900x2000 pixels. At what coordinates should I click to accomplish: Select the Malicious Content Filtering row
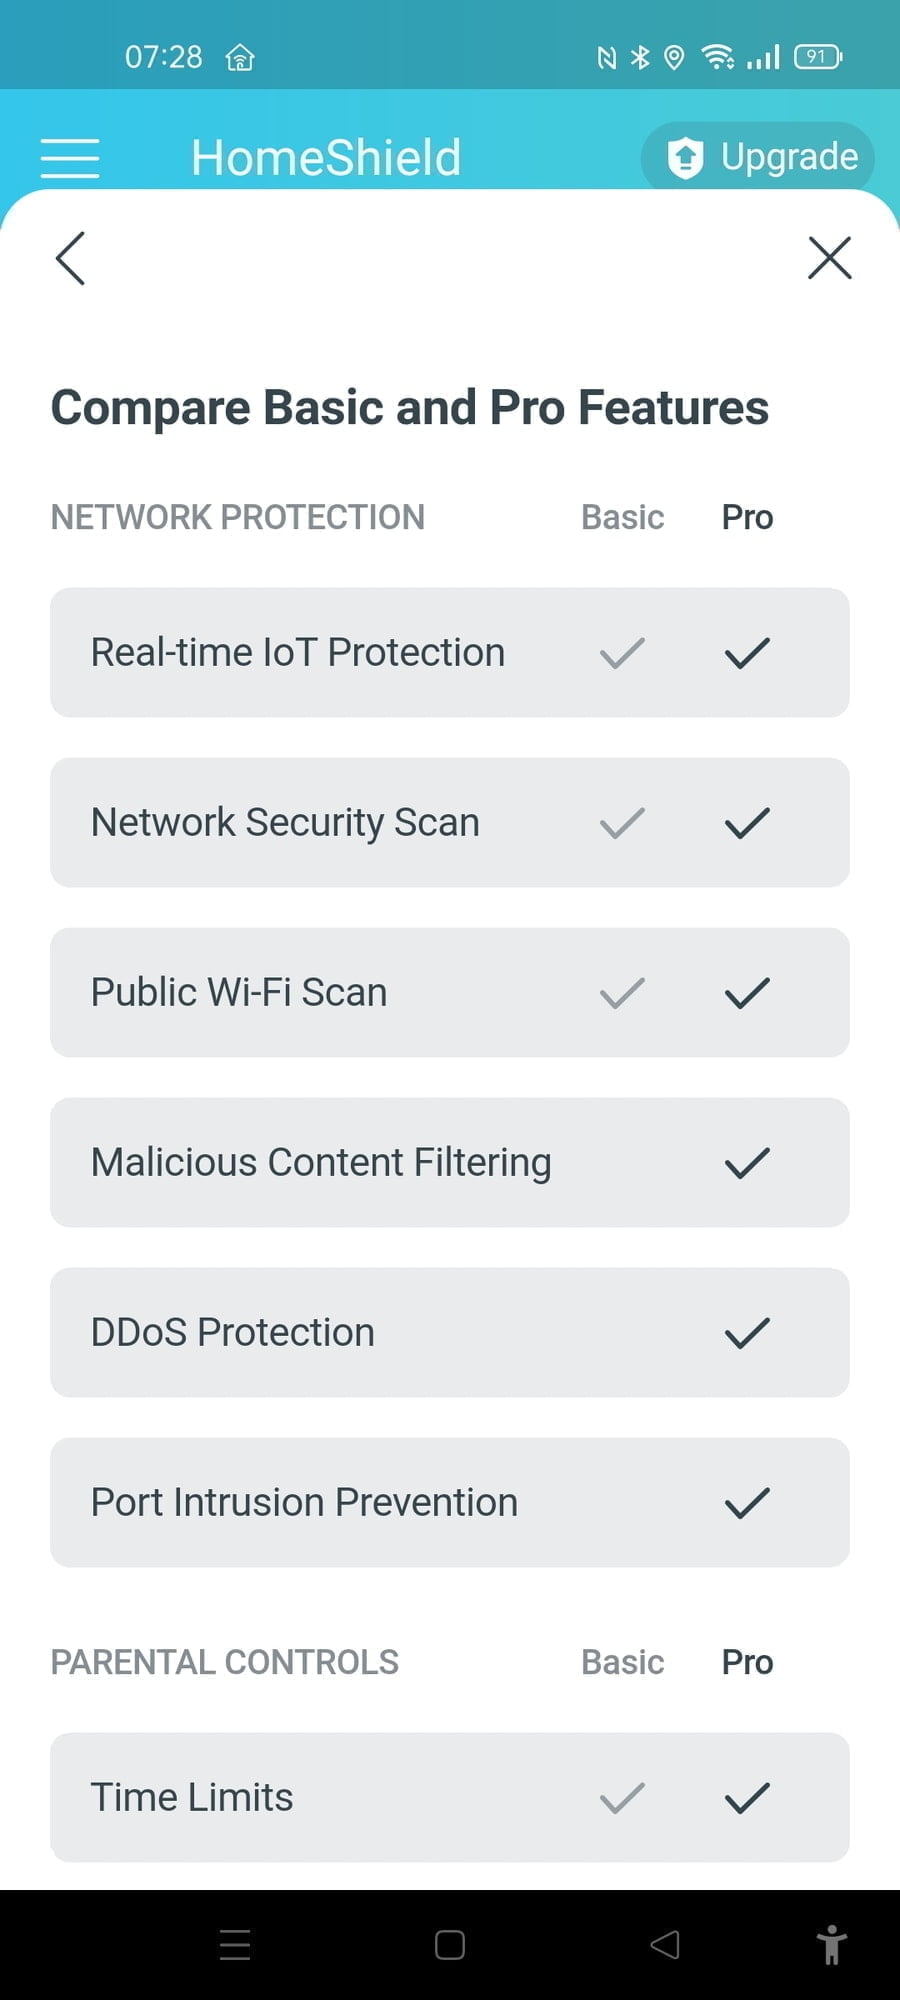[450, 1163]
